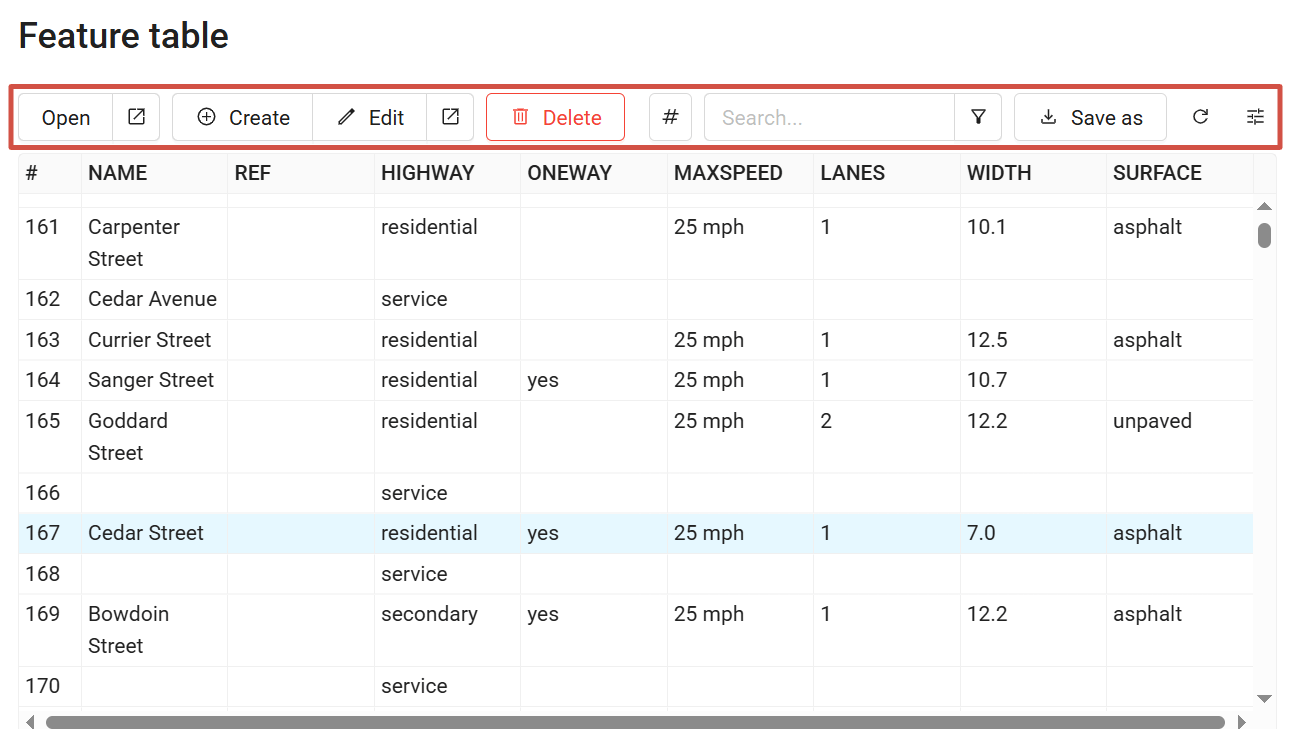Click inside the Search field
The width and height of the screenshot is (1292, 729).
(830, 117)
